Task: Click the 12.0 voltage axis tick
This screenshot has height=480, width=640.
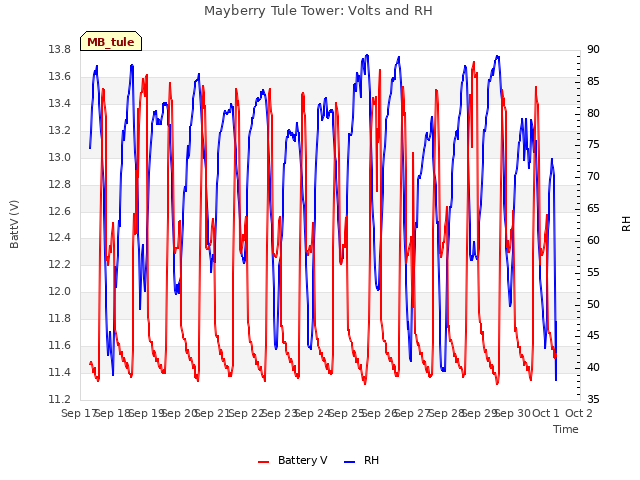Action: [59, 292]
